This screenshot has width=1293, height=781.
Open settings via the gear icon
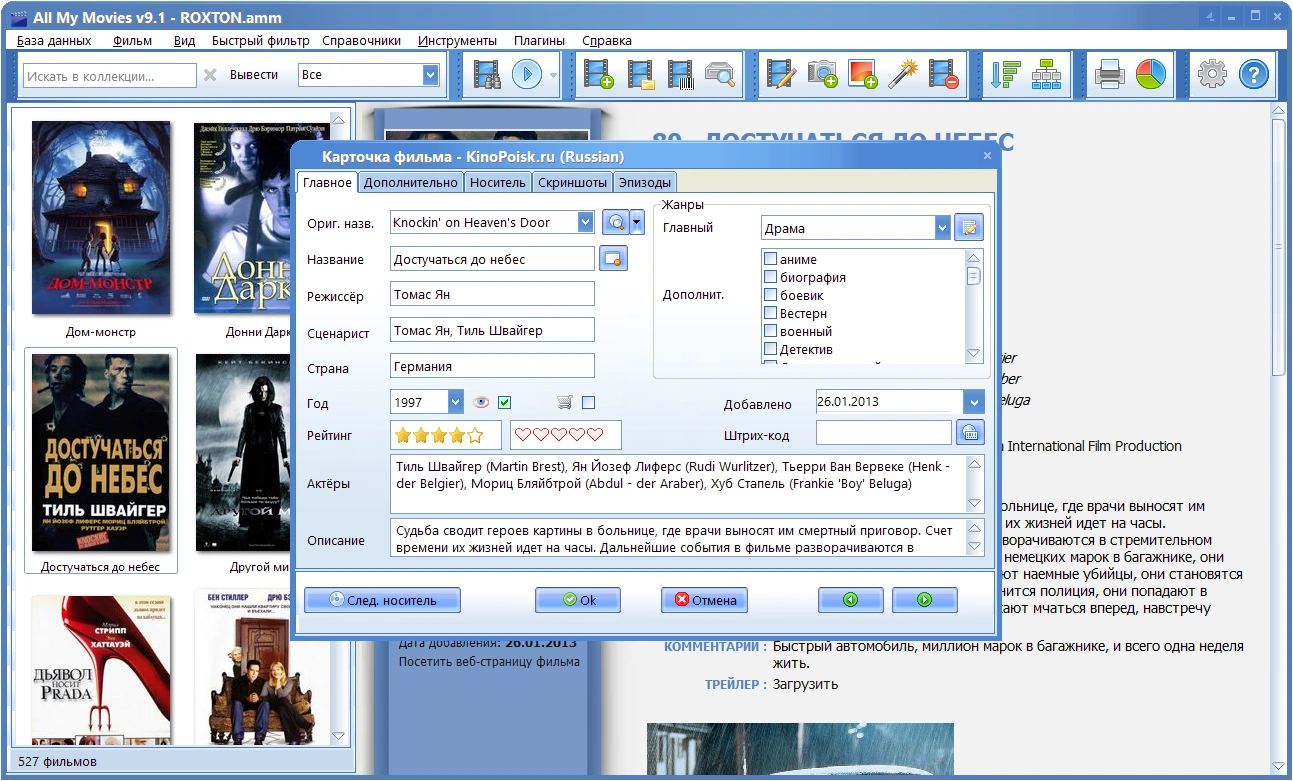[x=1212, y=74]
